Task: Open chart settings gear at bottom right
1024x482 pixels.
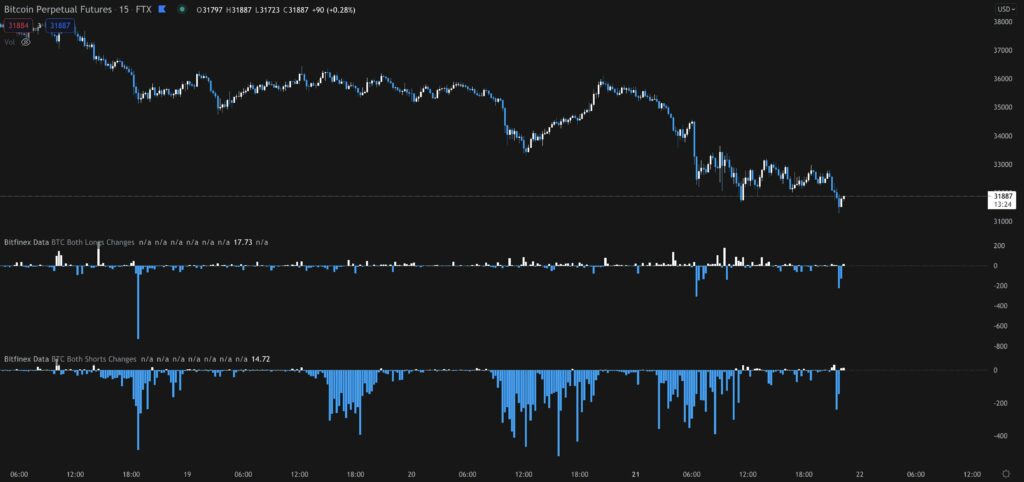Action: click(x=1006, y=474)
